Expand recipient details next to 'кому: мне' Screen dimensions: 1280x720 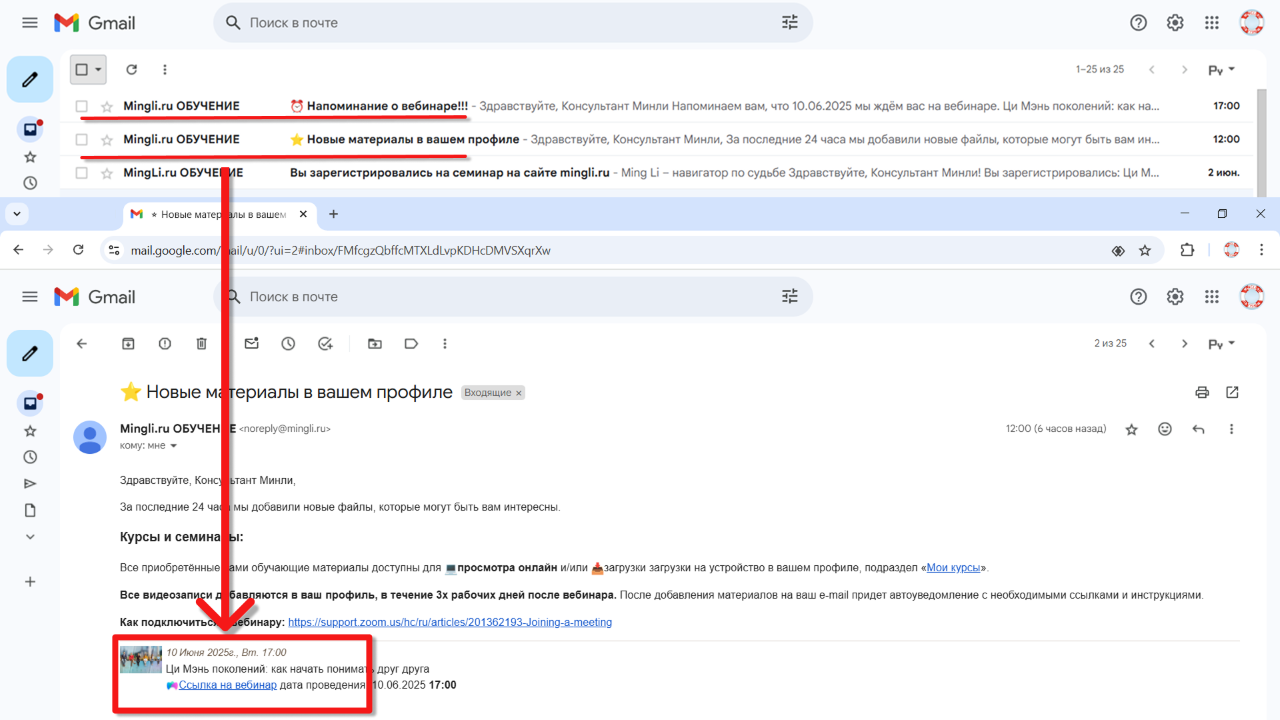click(173, 446)
